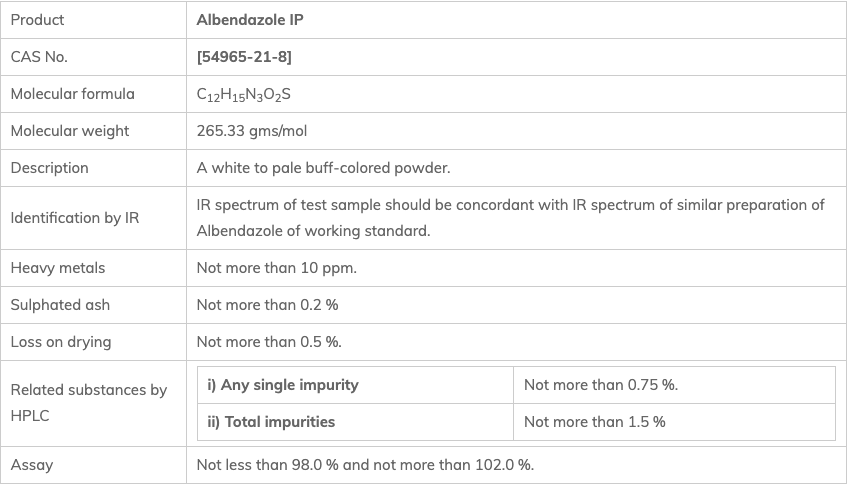Click the "Loss on drying" row label
The height and width of the screenshot is (485, 849).
pos(61,342)
